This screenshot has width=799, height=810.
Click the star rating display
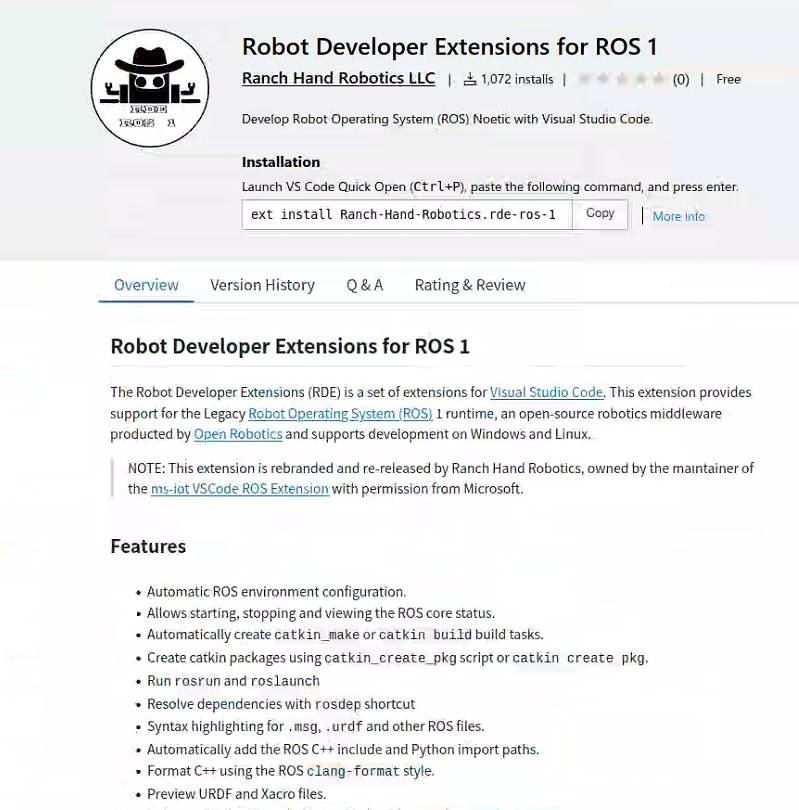coord(621,79)
